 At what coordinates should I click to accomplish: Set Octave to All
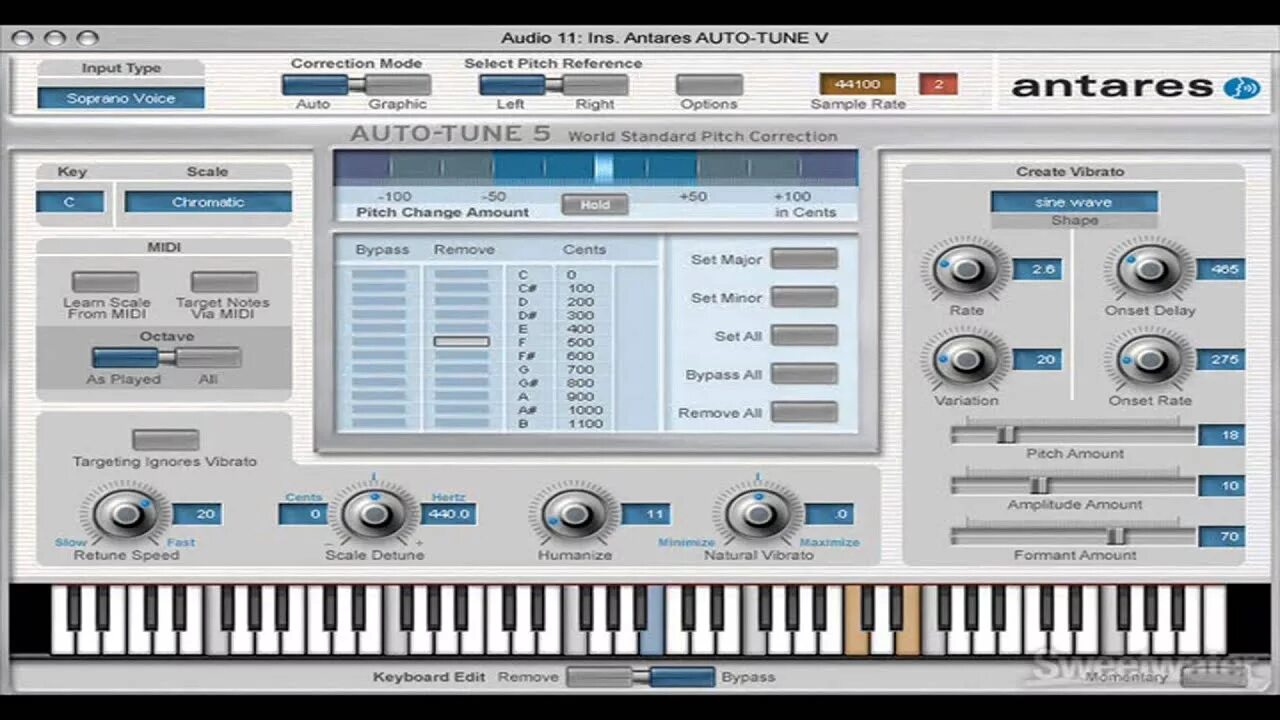[208, 358]
